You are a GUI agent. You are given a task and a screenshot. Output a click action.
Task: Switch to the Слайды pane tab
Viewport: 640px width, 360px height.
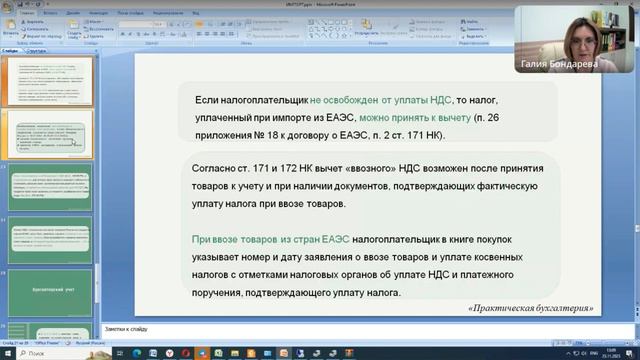click(10, 51)
